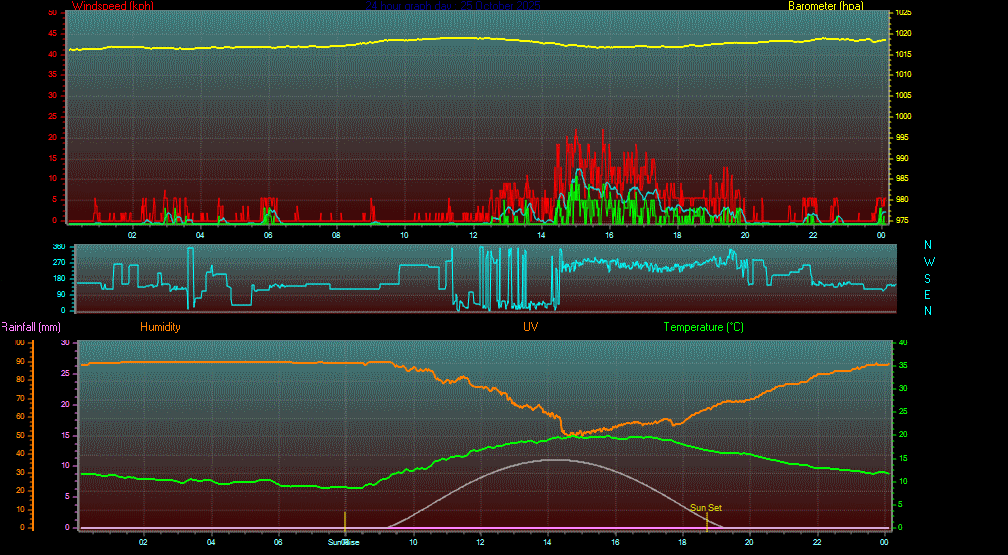Click the 24 hour graph title text

click(452, 6)
